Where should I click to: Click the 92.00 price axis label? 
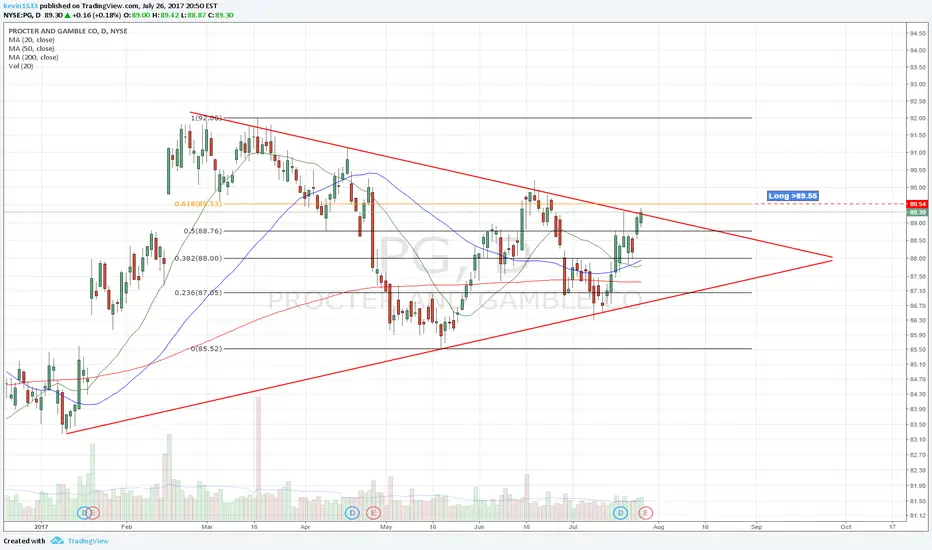(917, 118)
